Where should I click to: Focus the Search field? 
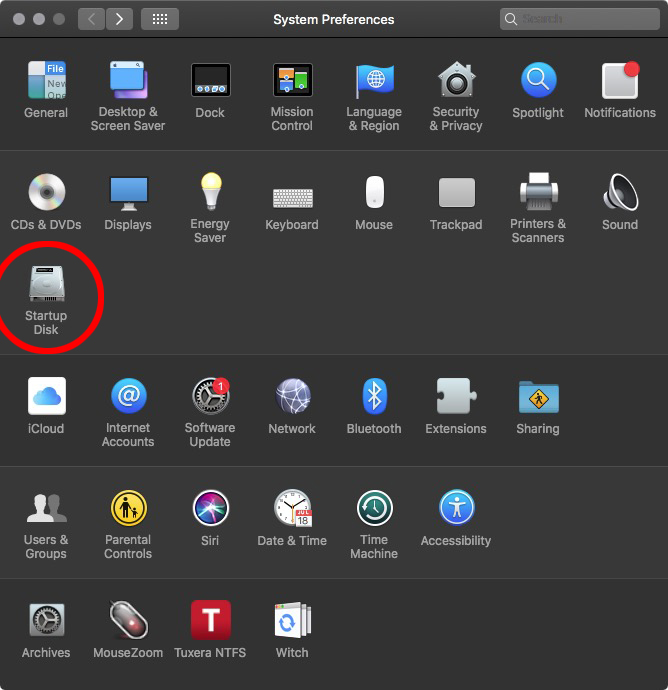coord(580,19)
